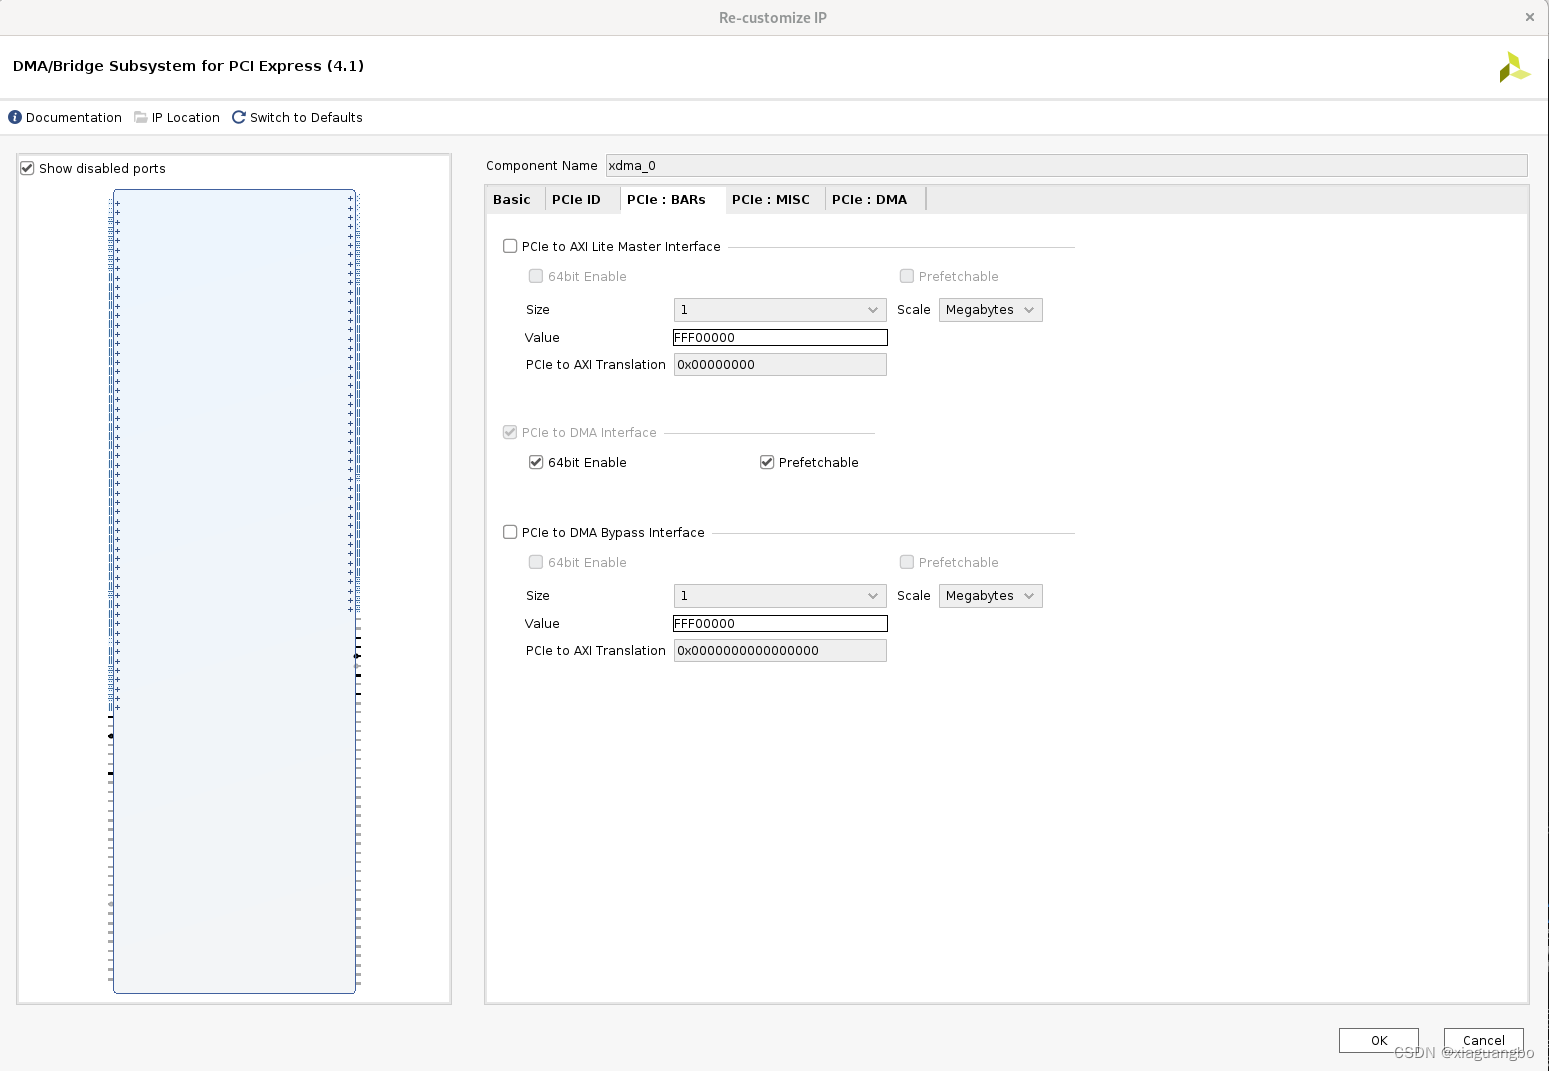1549x1071 pixels.
Task: Switch to the Basic tab
Action: tap(512, 199)
